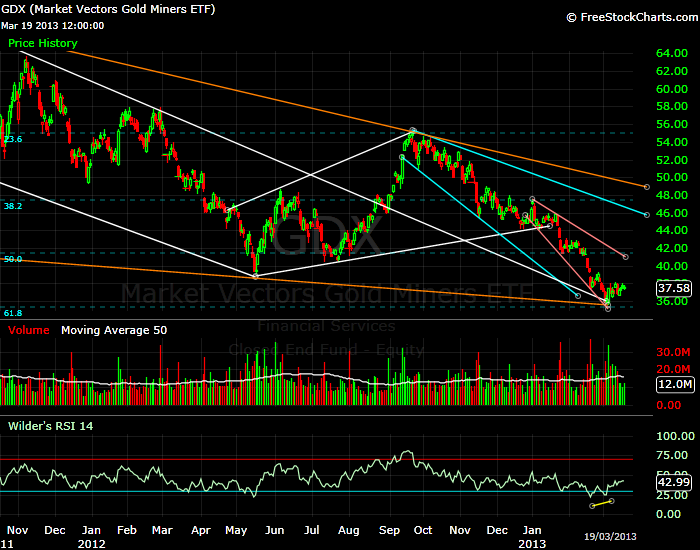Viewport: 700px width, 550px height.
Task: Click the Oct month label on the time axis
Action: 423,530
